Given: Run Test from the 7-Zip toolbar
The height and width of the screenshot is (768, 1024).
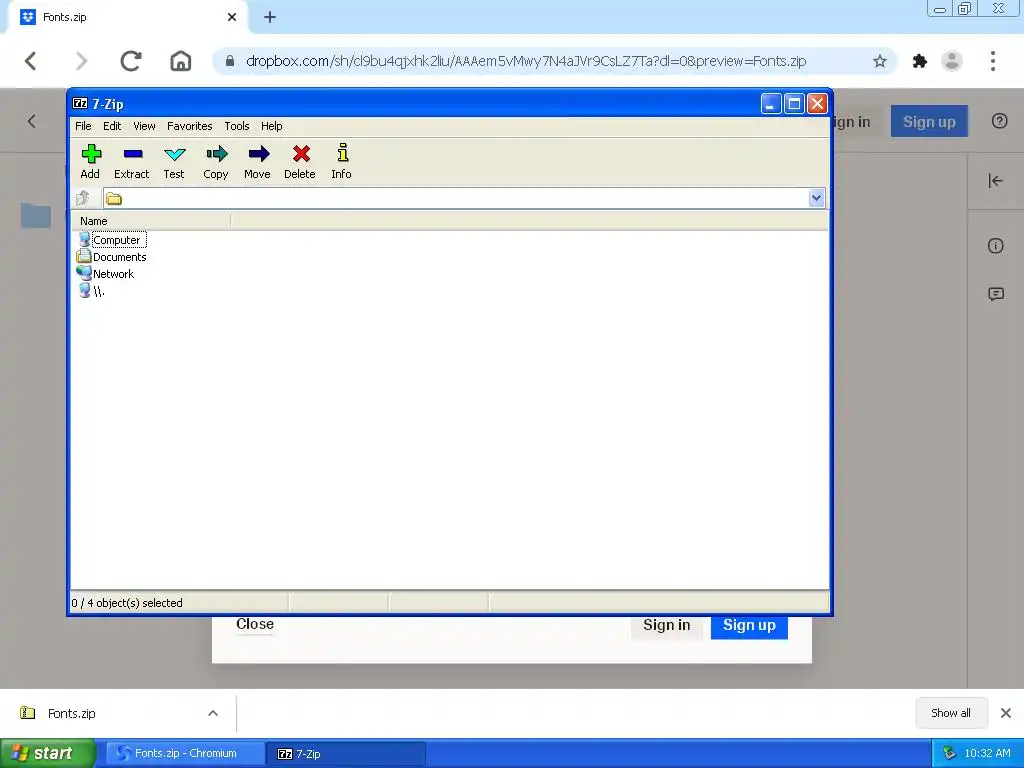Looking at the screenshot, I should pyautogui.click(x=174, y=161).
